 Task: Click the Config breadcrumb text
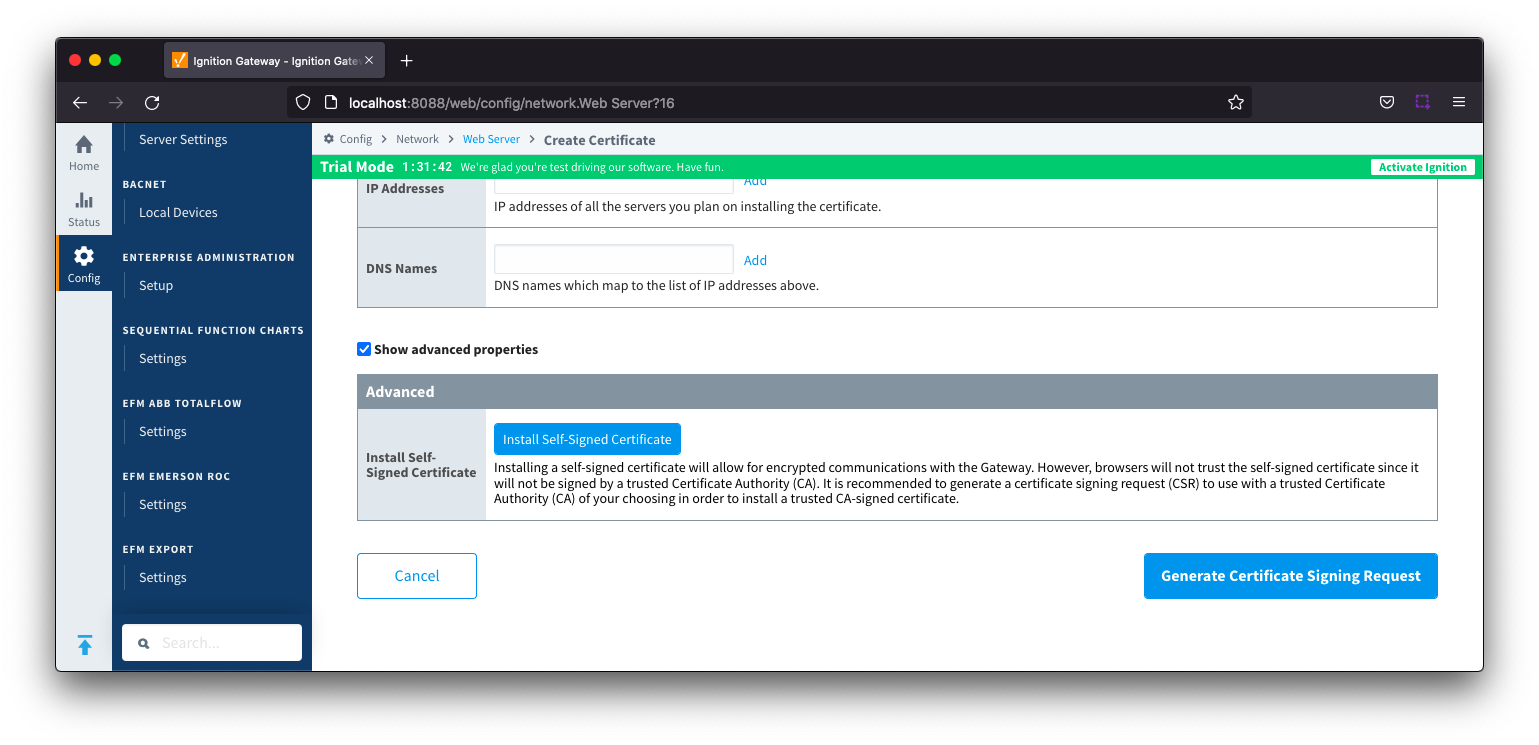pyautogui.click(x=356, y=139)
